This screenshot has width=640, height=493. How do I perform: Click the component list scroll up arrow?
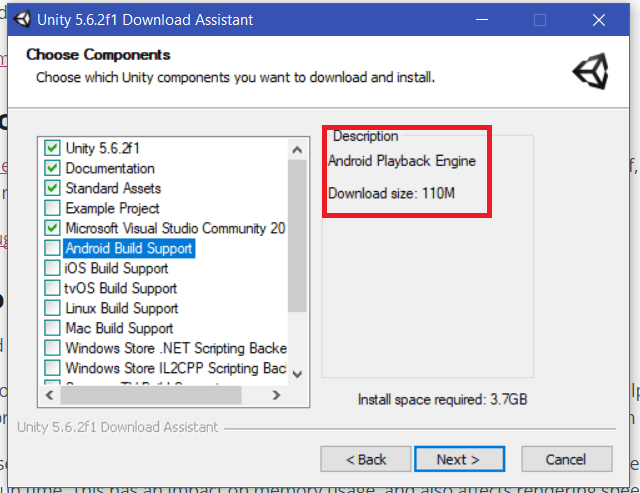[x=297, y=150]
